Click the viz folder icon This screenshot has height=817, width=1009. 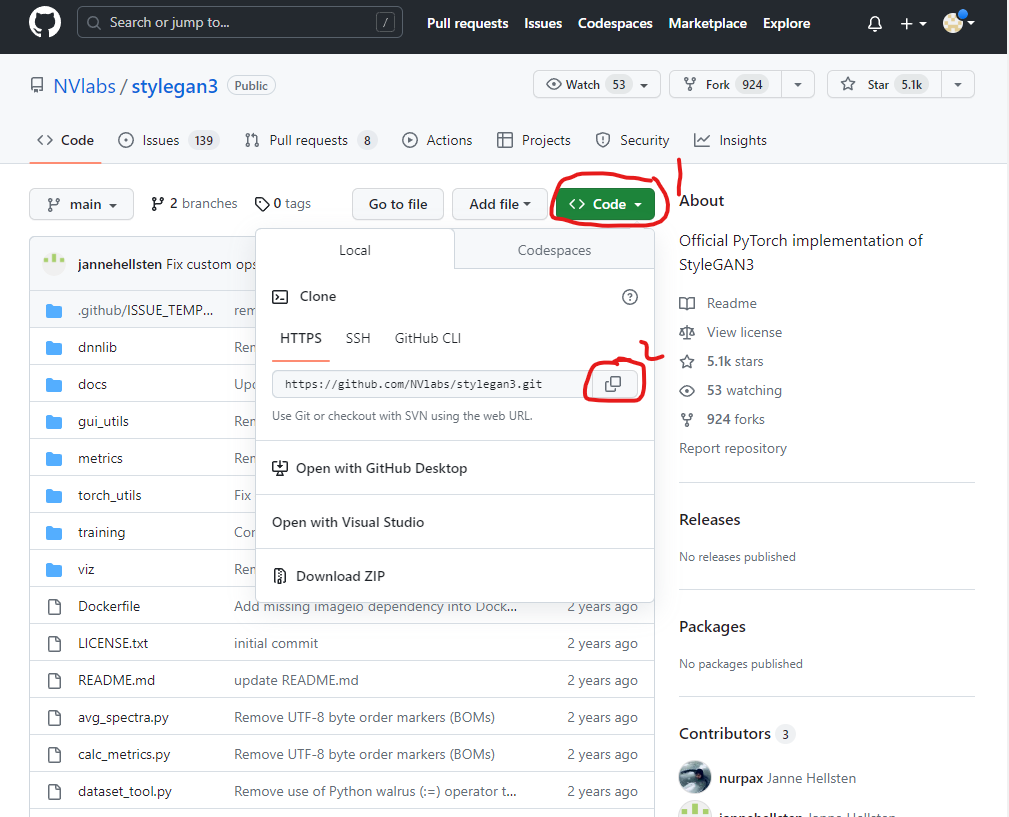54,570
